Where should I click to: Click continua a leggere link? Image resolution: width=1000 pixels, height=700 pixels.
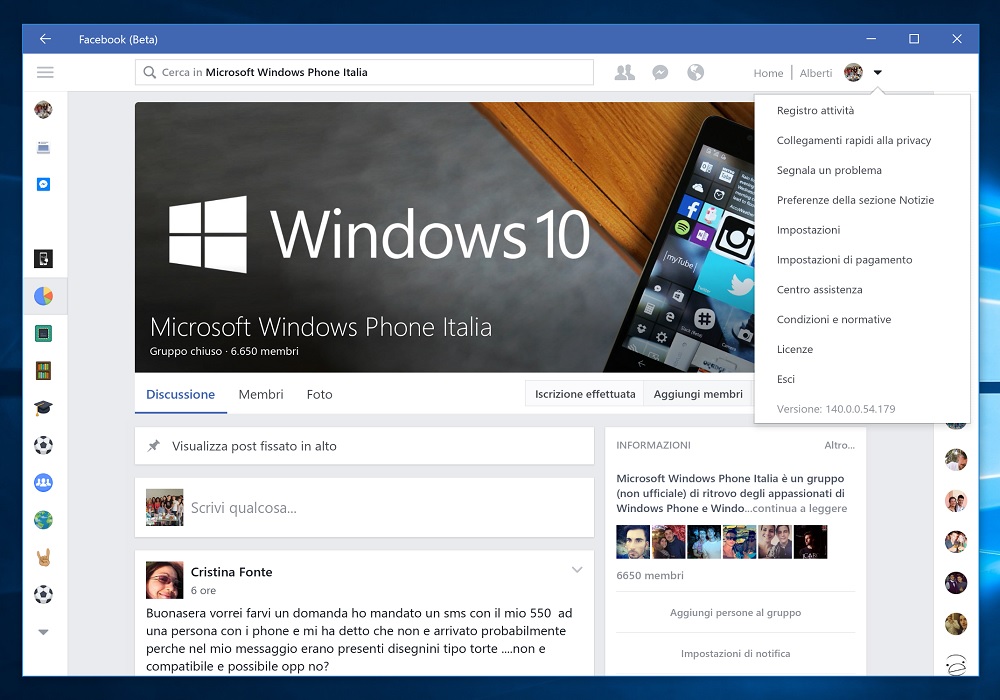800,508
